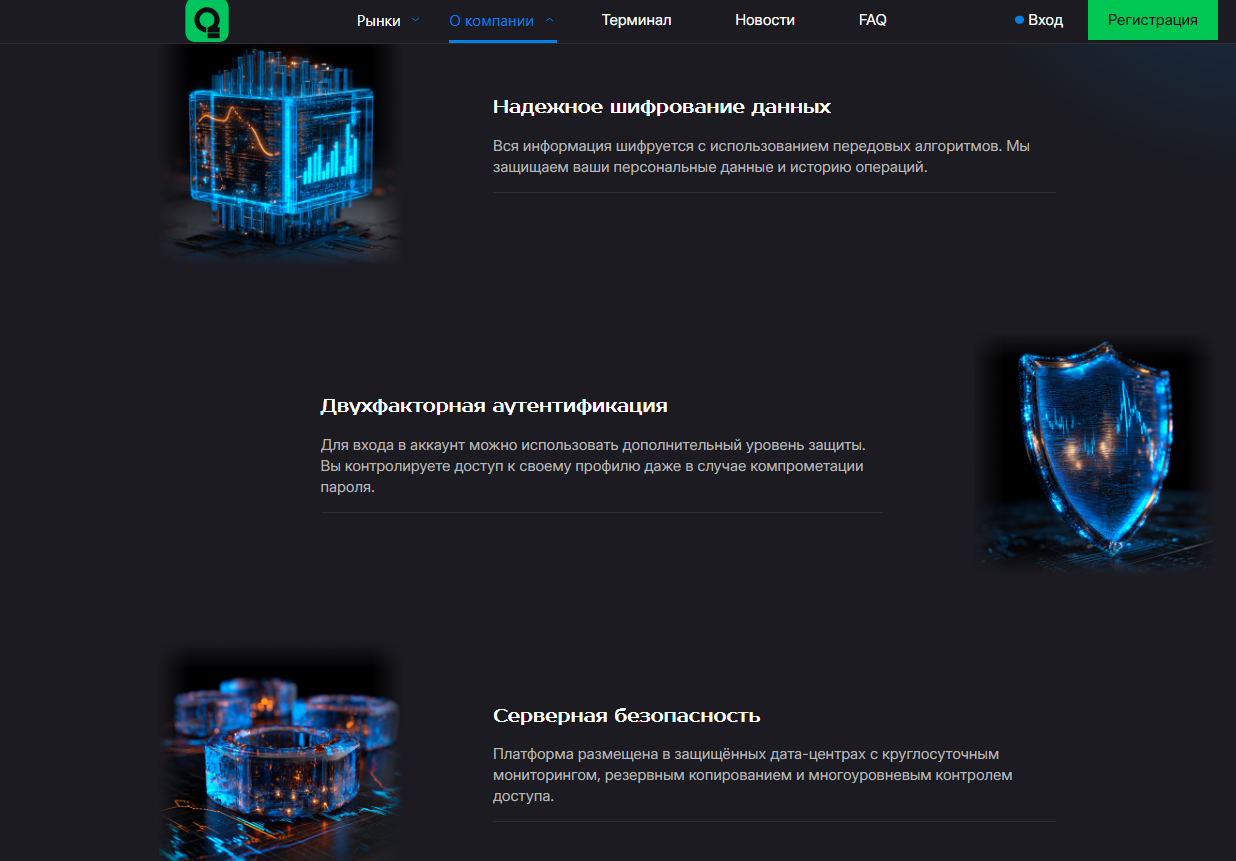Click the Надежное шифрование данных heading
The image size is (1236, 861).
point(661,107)
